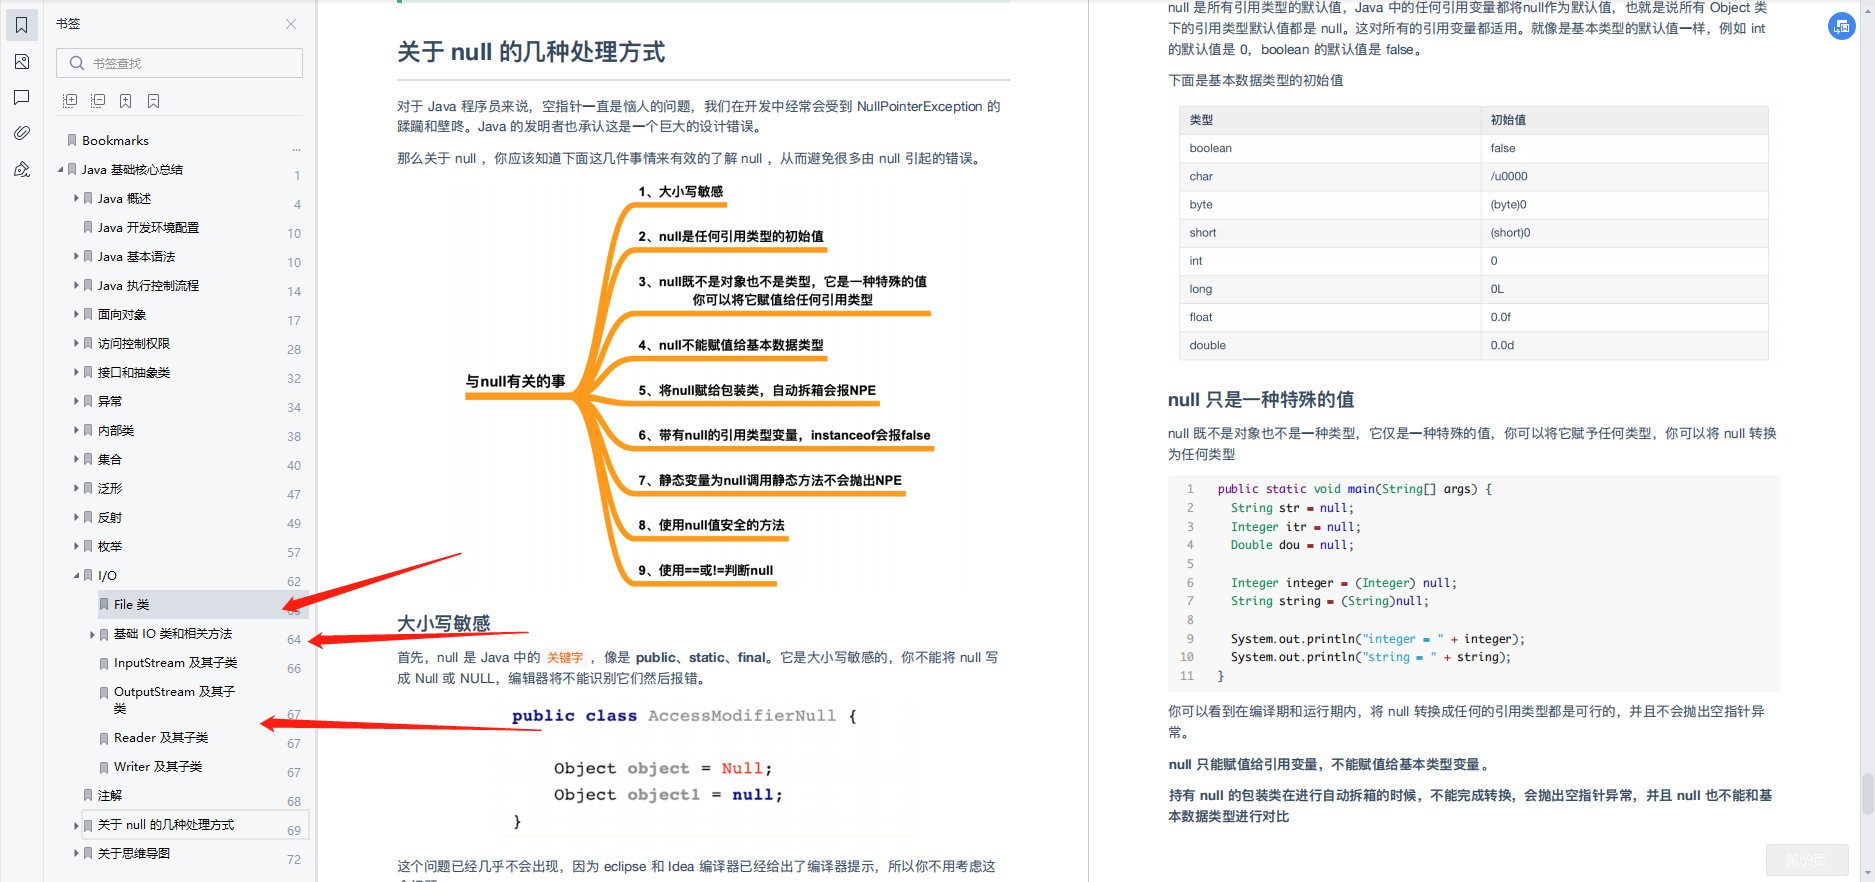Expand the Java 基本语法 bookmark
This screenshot has width=1875, height=882.
[76, 257]
